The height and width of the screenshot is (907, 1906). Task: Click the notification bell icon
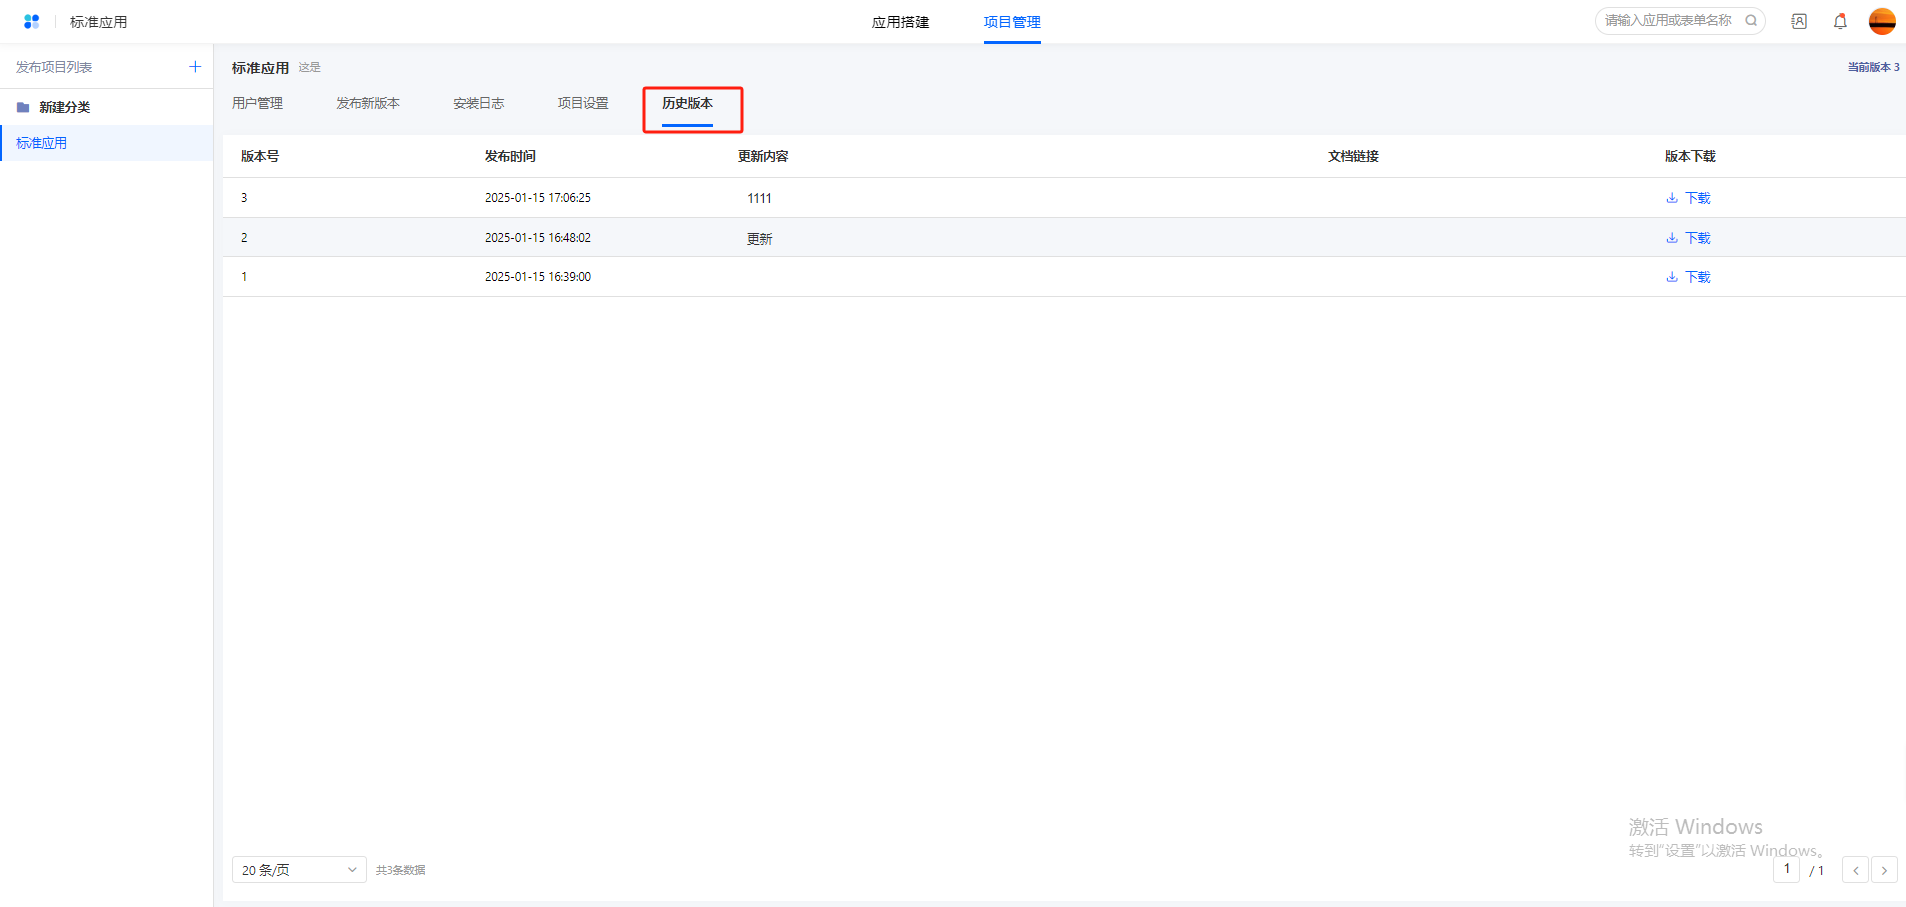tap(1840, 21)
